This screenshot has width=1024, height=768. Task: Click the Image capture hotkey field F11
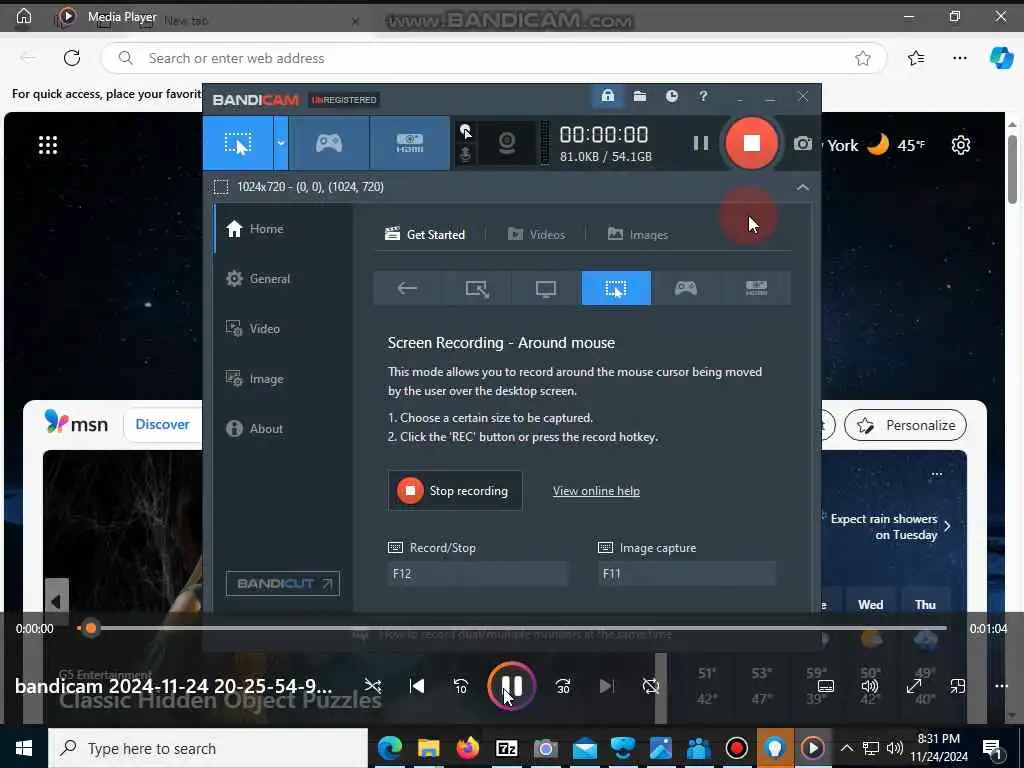pos(687,574)
